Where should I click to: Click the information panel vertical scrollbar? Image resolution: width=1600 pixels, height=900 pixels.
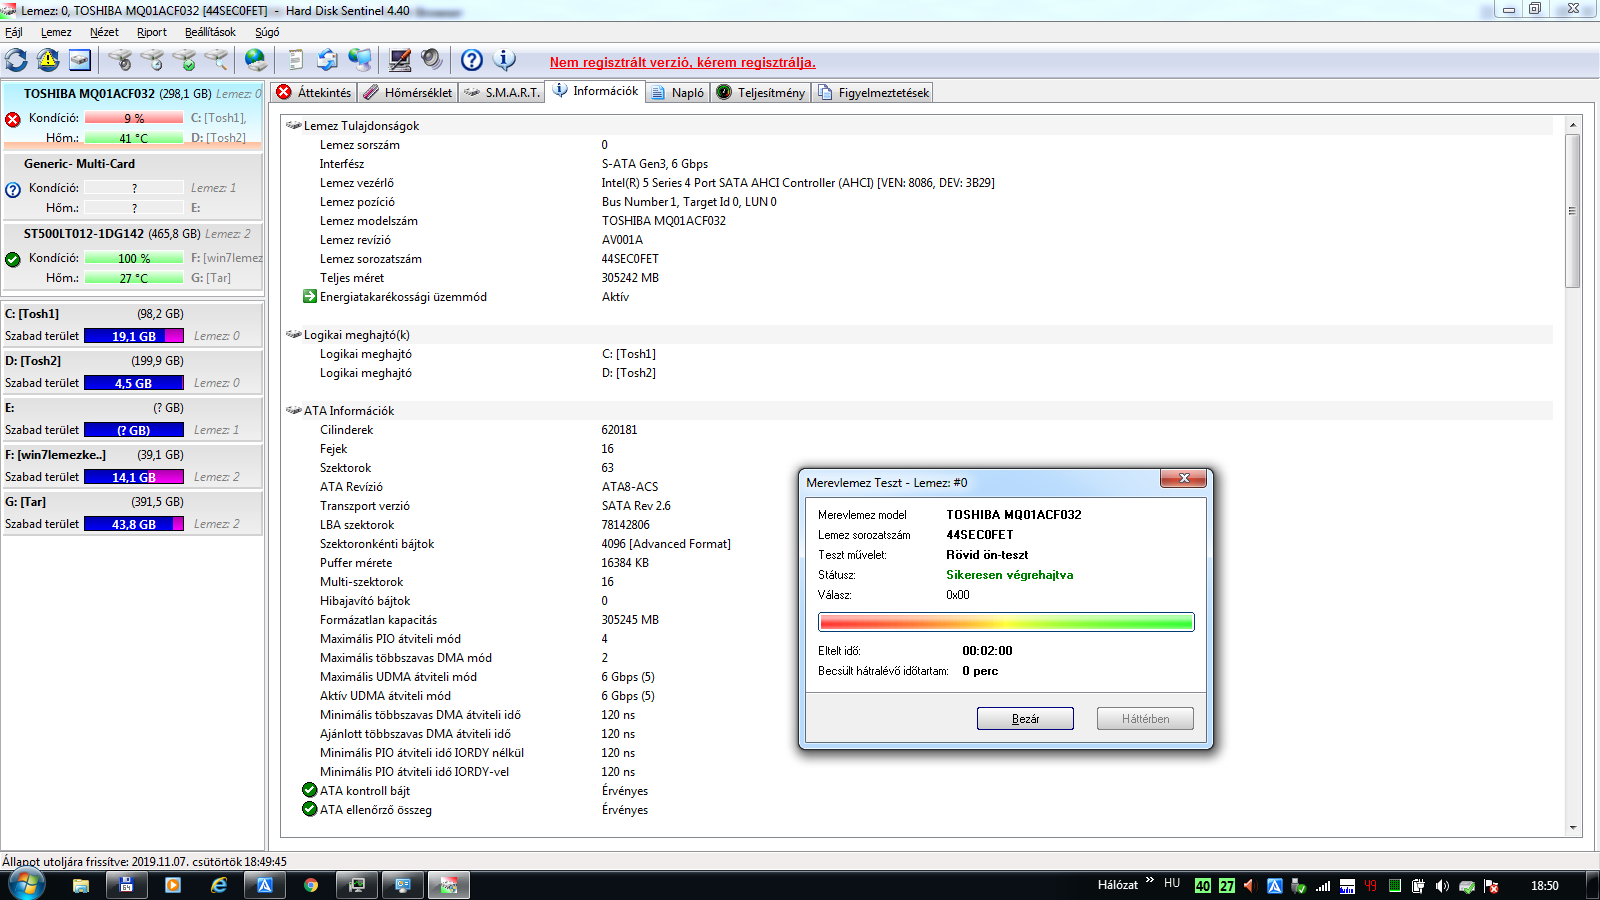pyautogui.click(x=1573, y=210)
